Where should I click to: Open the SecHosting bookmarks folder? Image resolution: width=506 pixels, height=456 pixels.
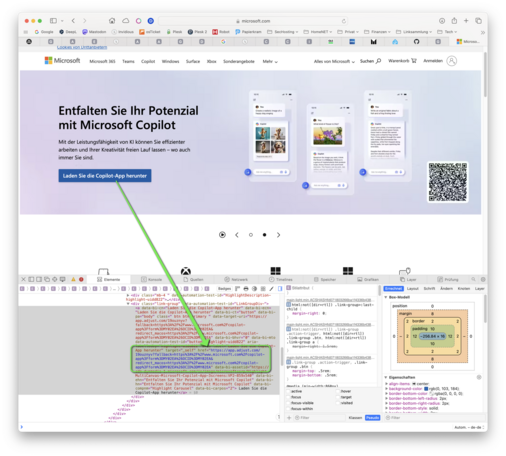click(x=283, y=32)
